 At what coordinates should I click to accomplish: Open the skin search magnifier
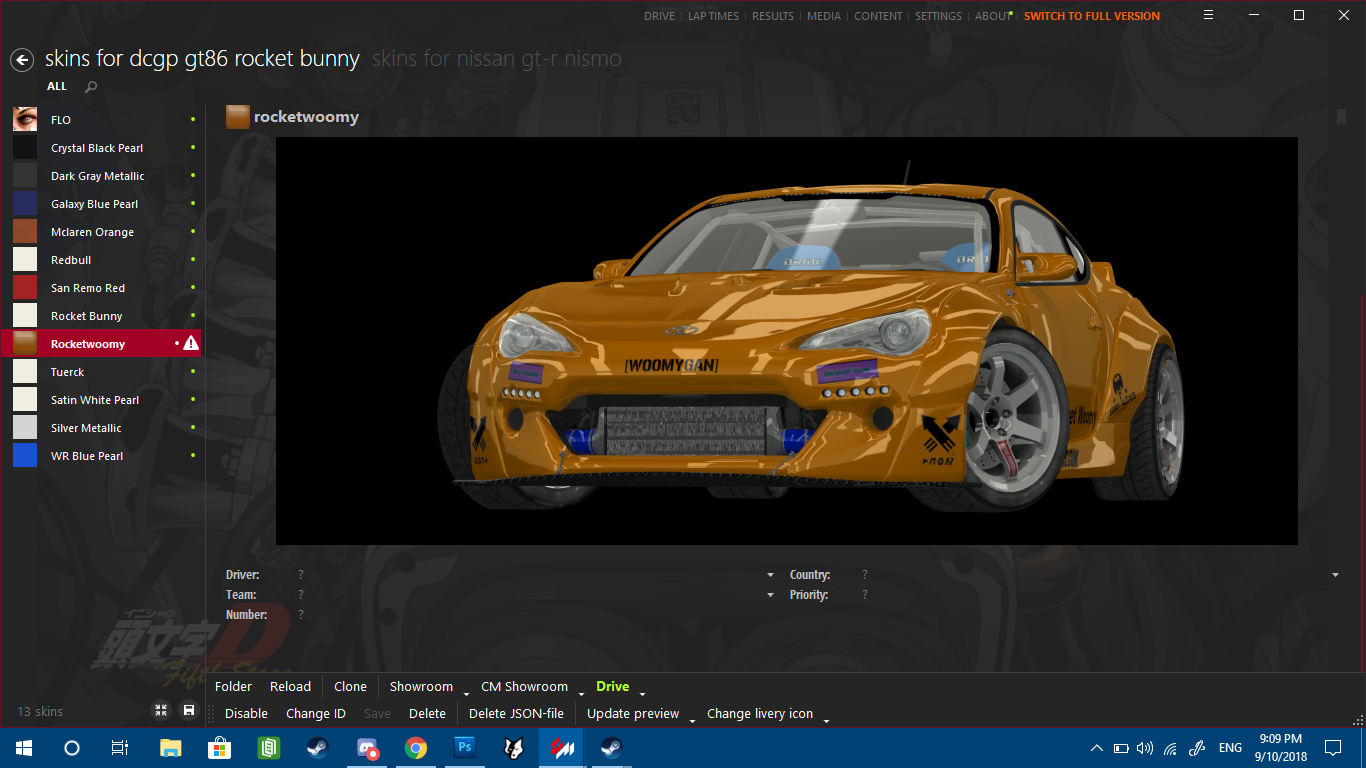(91, 87)
